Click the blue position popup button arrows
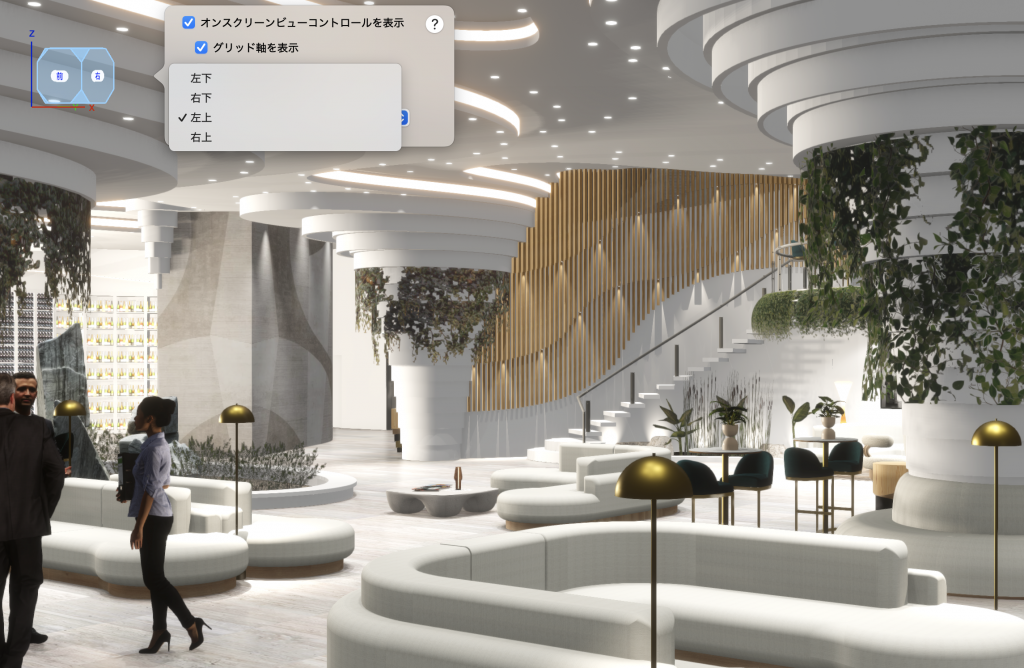 [x=403, y=118]
